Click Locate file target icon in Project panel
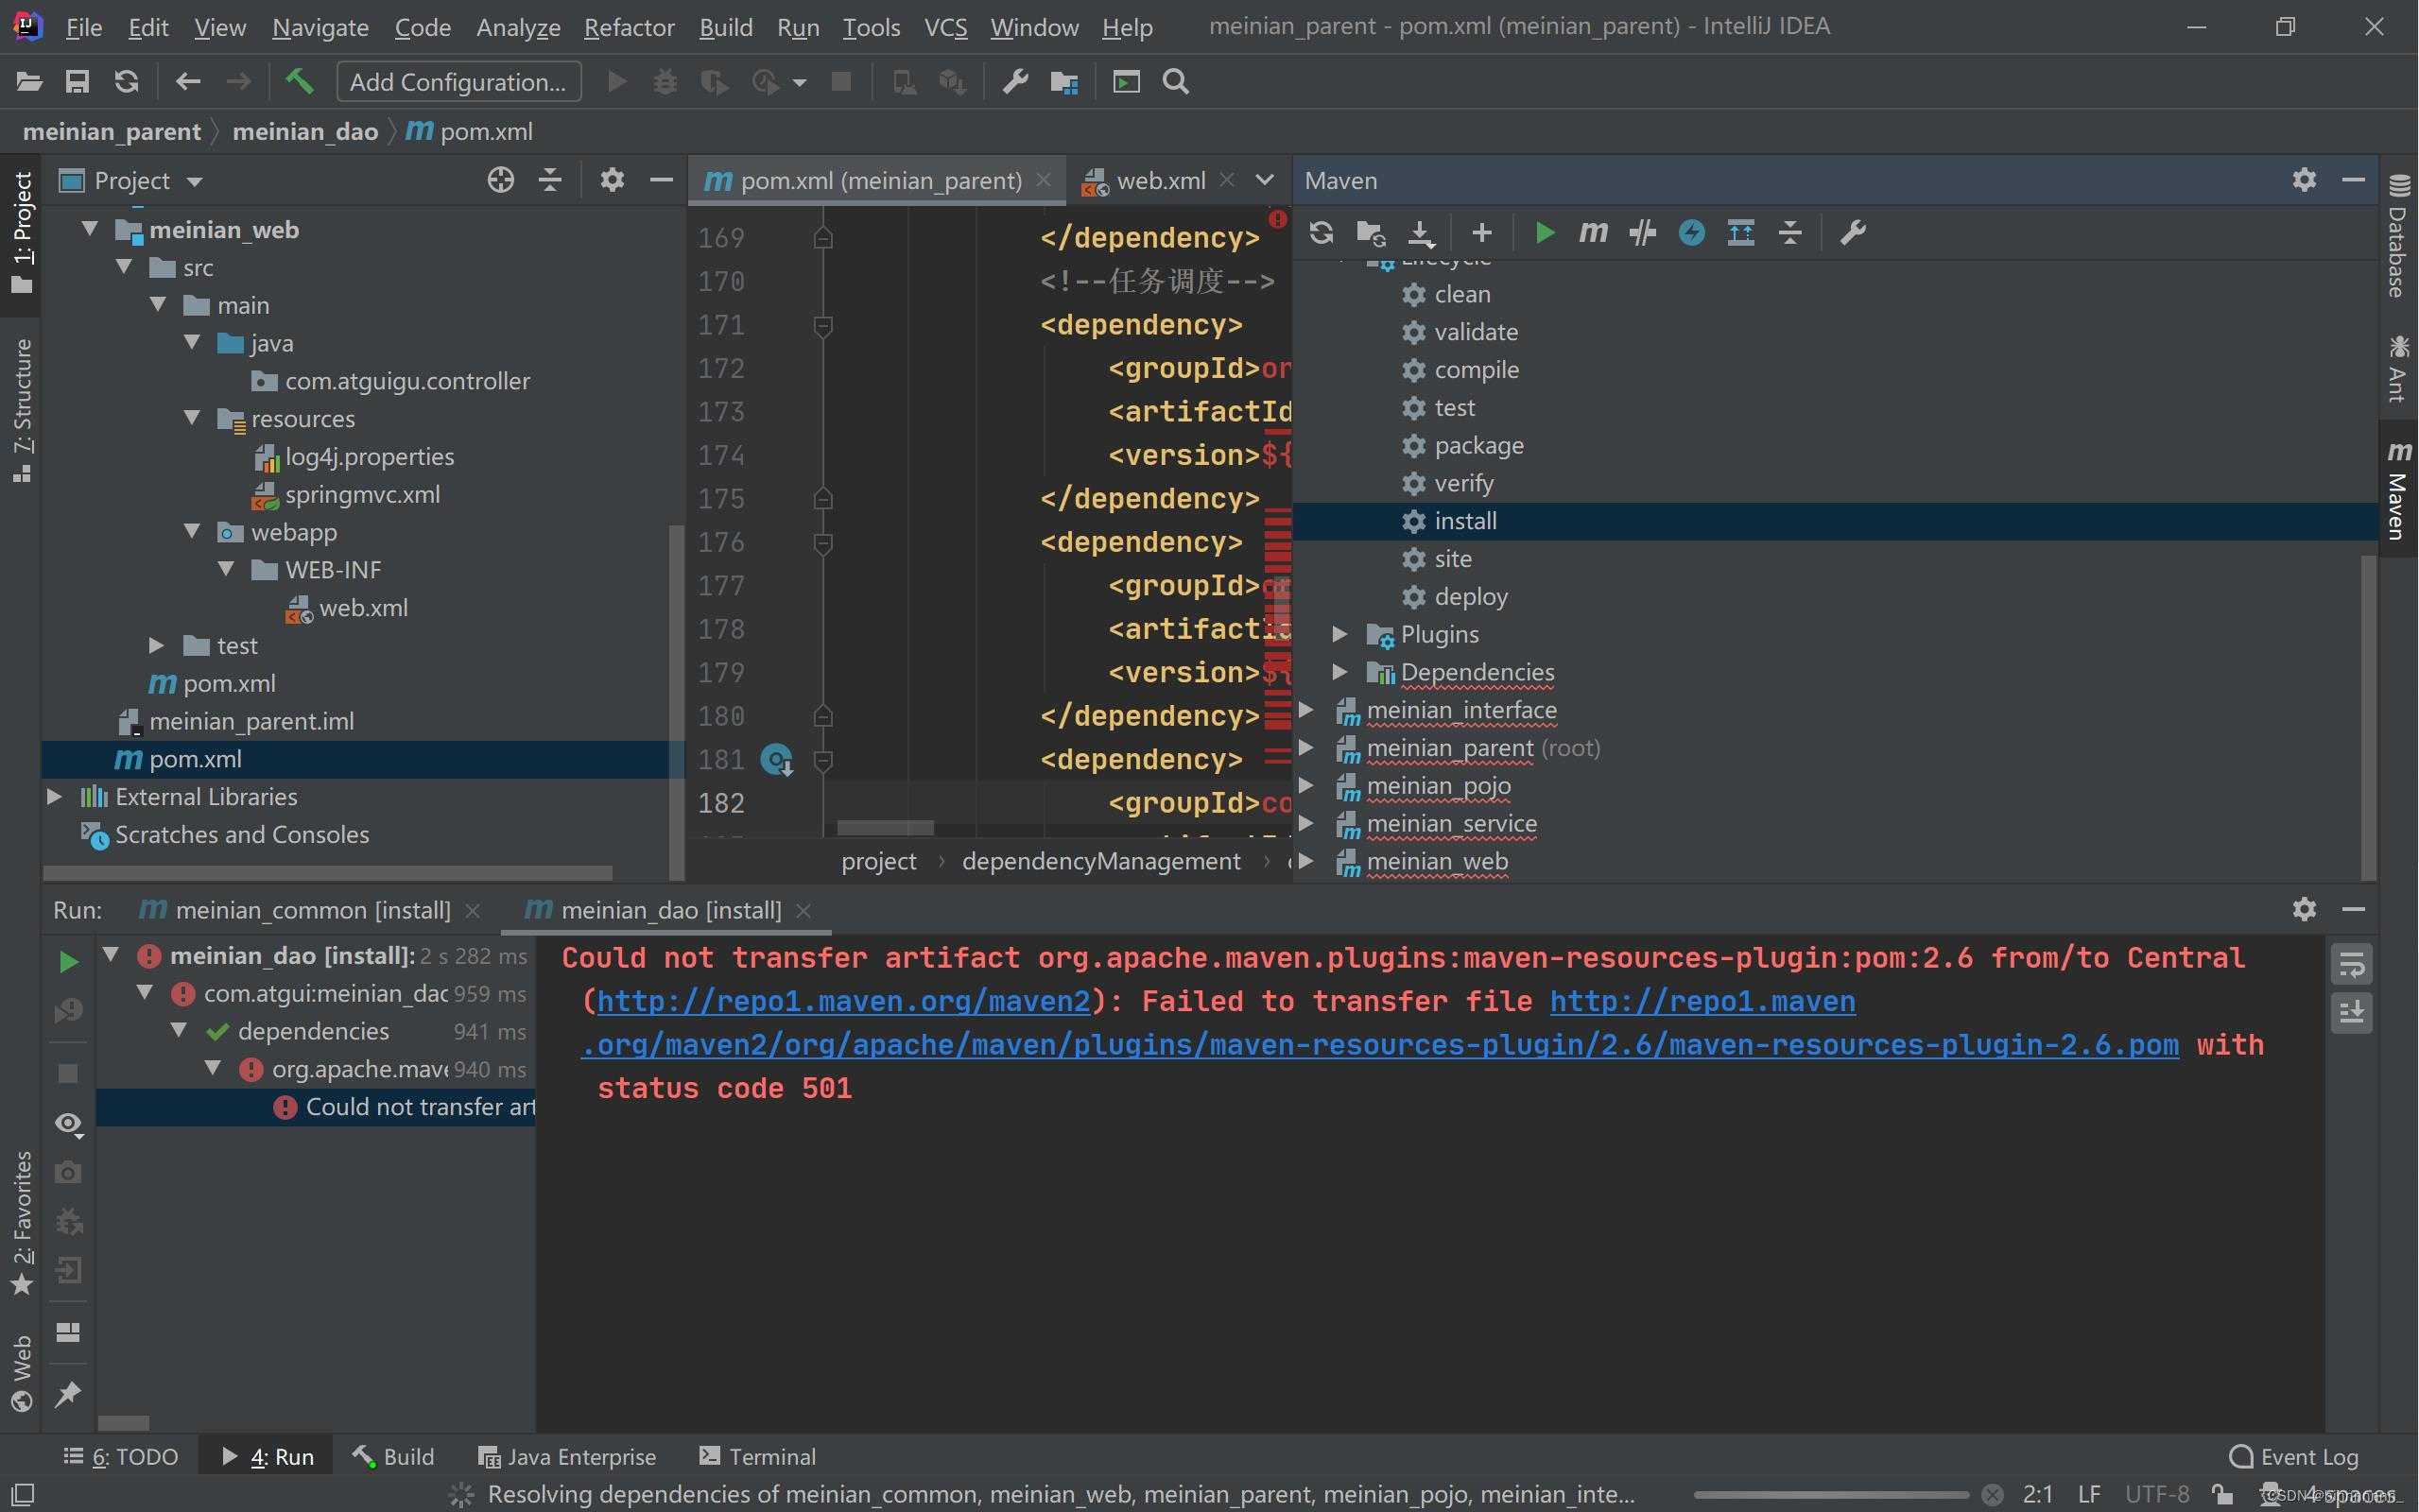The width and height of the screenshot is (2419, 1512). (500, 180)
